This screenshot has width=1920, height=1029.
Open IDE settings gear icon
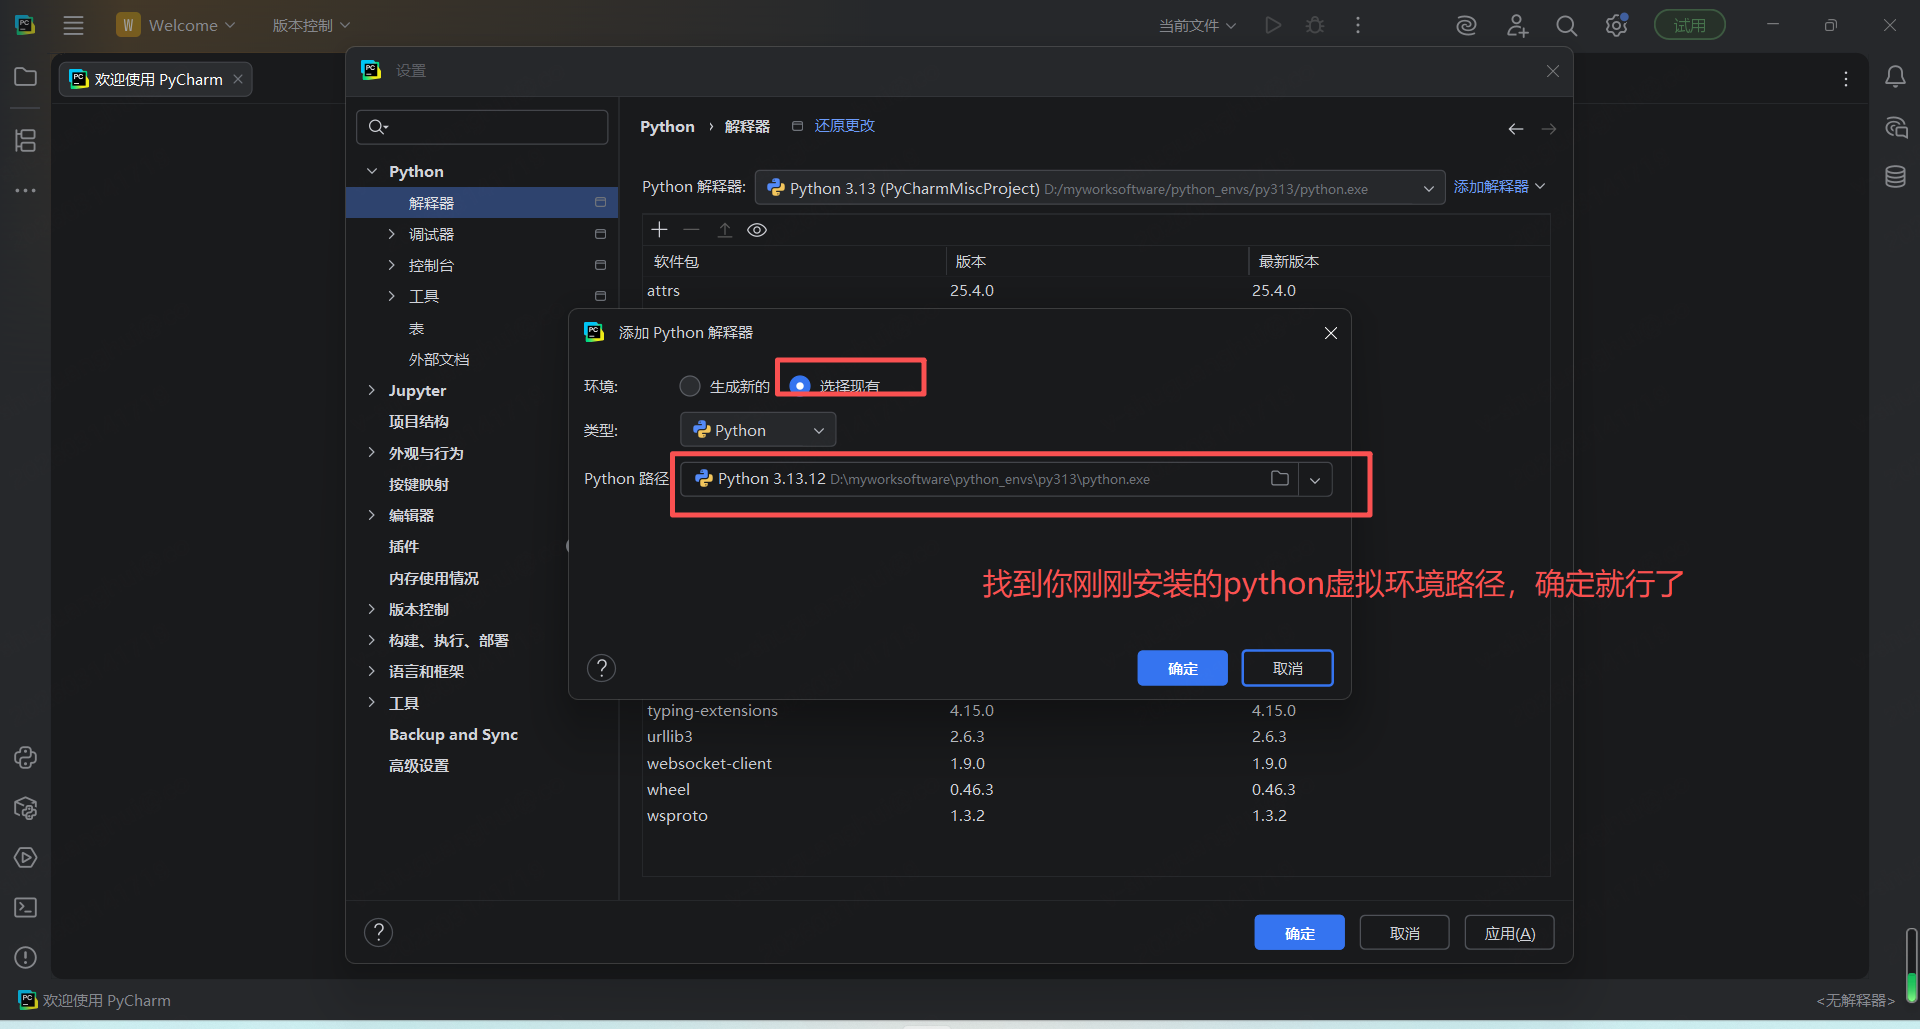[1616, 26]
